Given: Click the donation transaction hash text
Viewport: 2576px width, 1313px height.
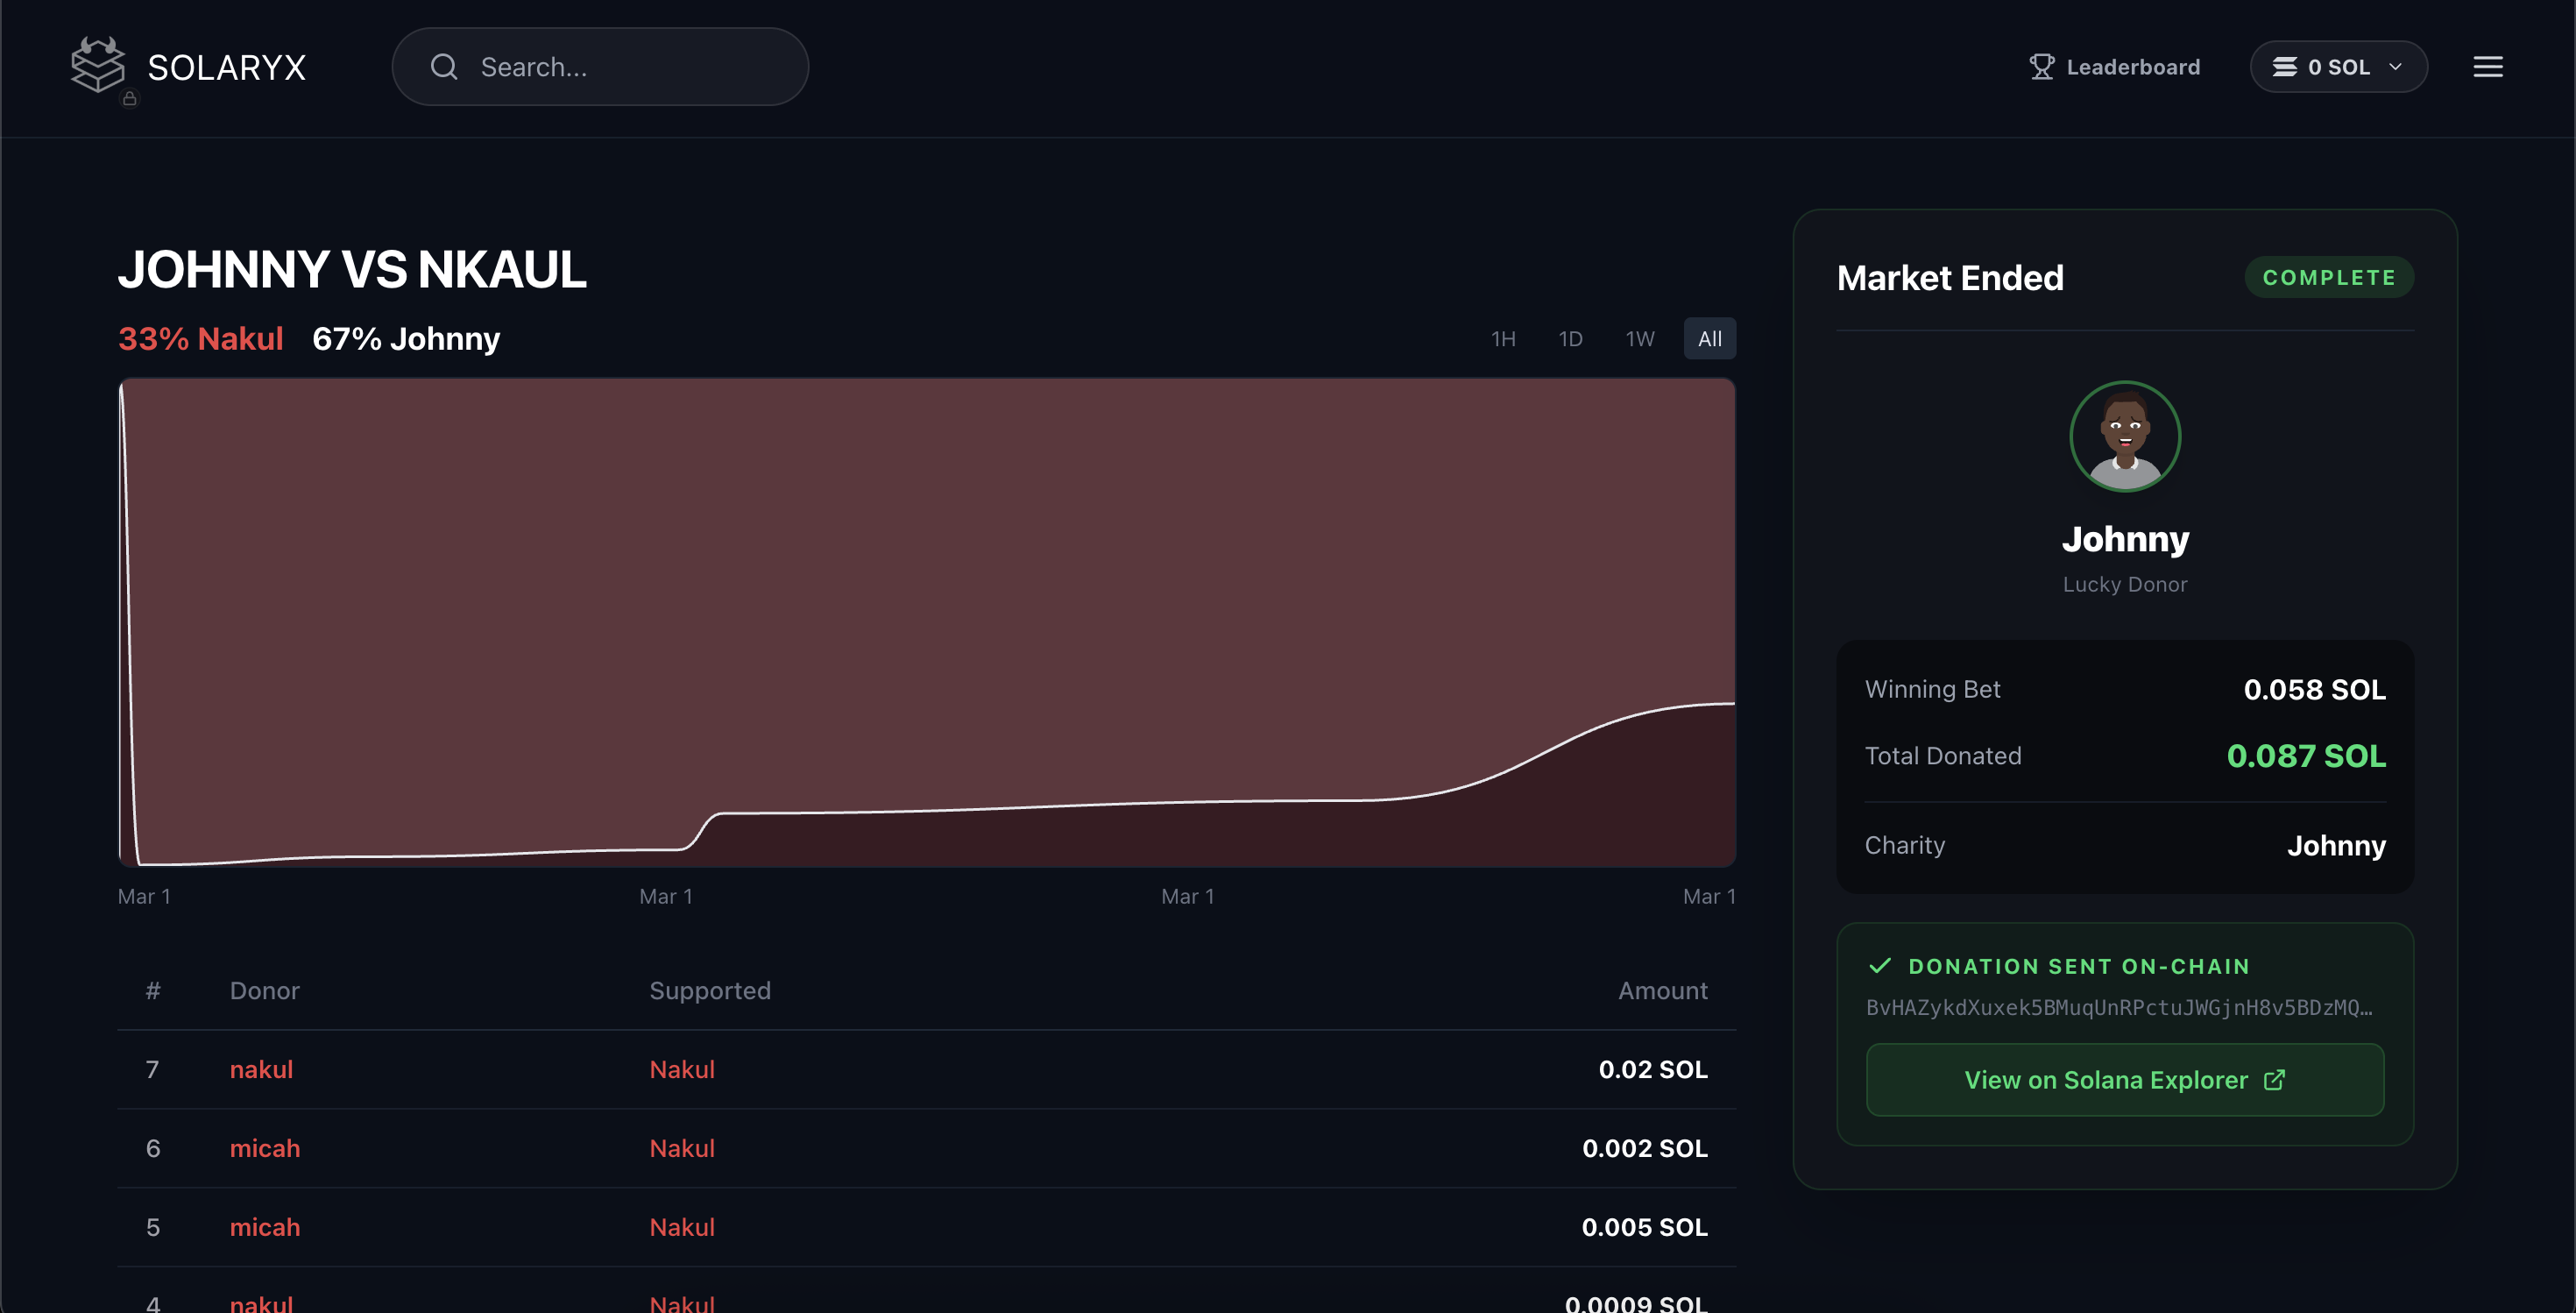Looking at the screenshot, I should (x=2118, y=1008).
